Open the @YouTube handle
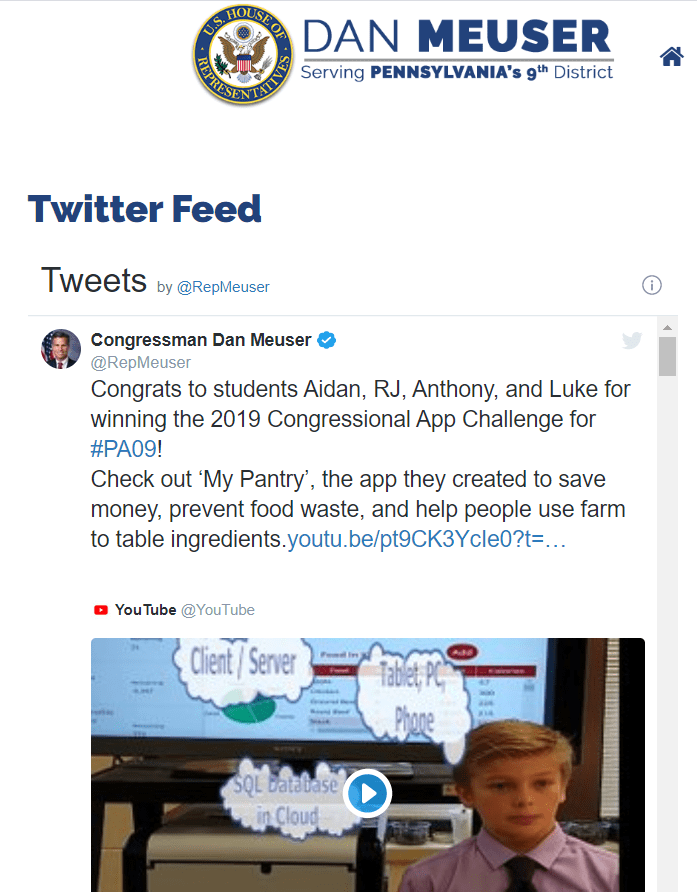The image size is (697, 892). click(218, 610)
